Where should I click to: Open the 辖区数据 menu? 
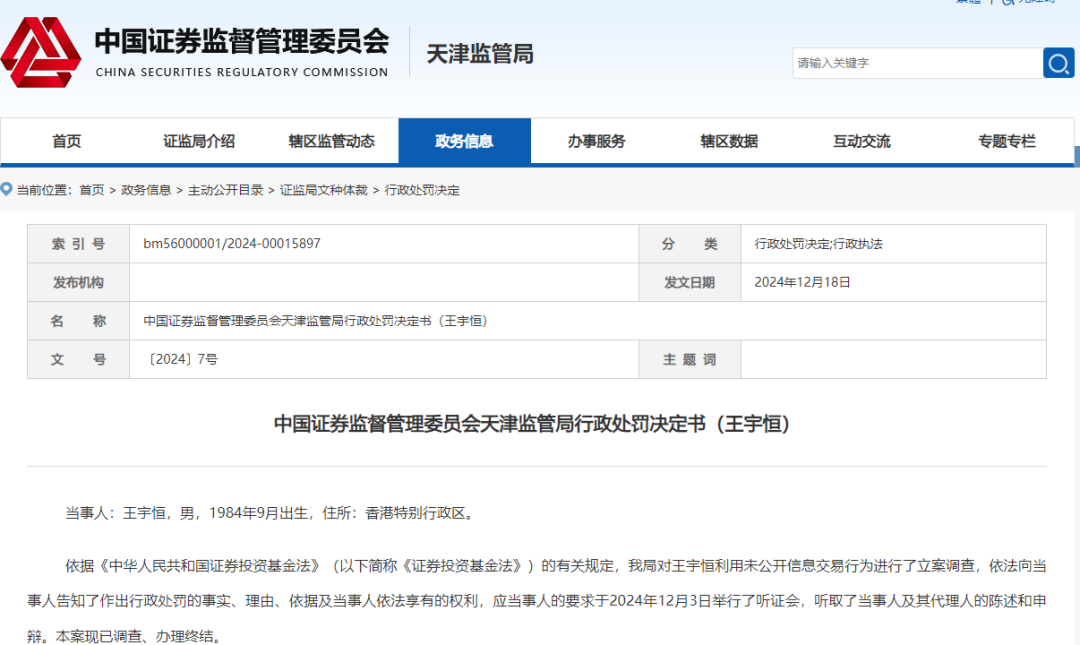coord(729,141)
